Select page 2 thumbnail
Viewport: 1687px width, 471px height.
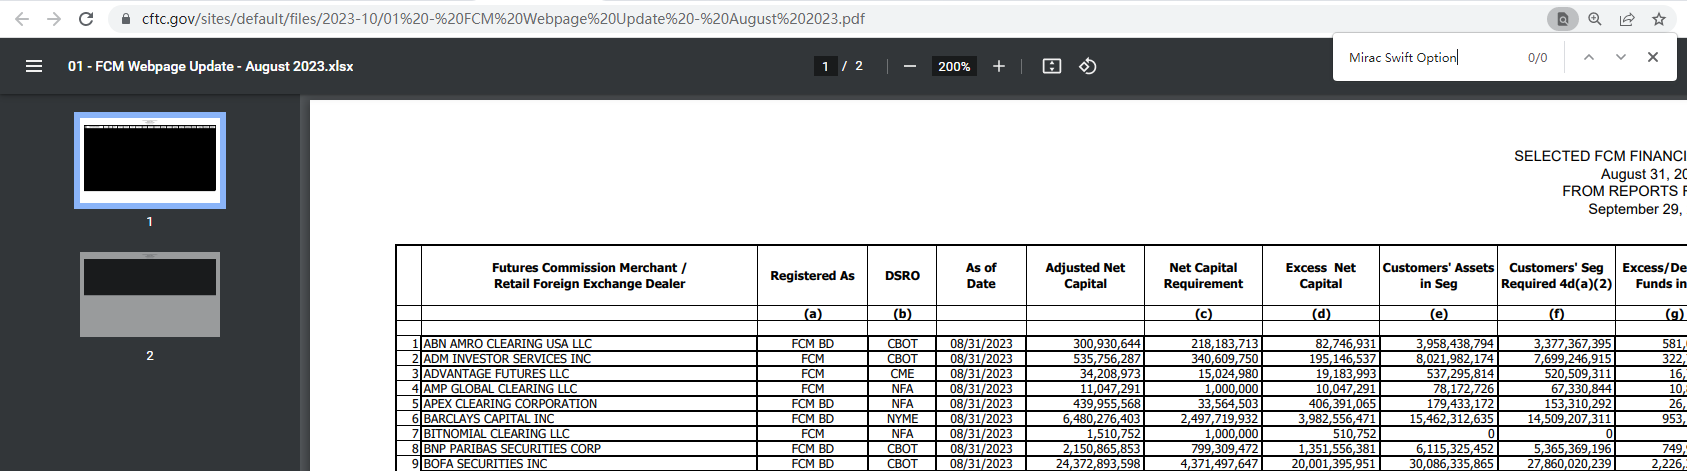tap(150, 294)
